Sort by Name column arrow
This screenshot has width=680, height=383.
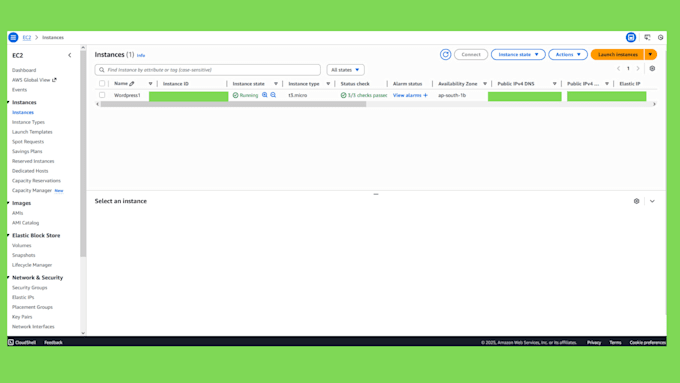(x=150, y=84)
